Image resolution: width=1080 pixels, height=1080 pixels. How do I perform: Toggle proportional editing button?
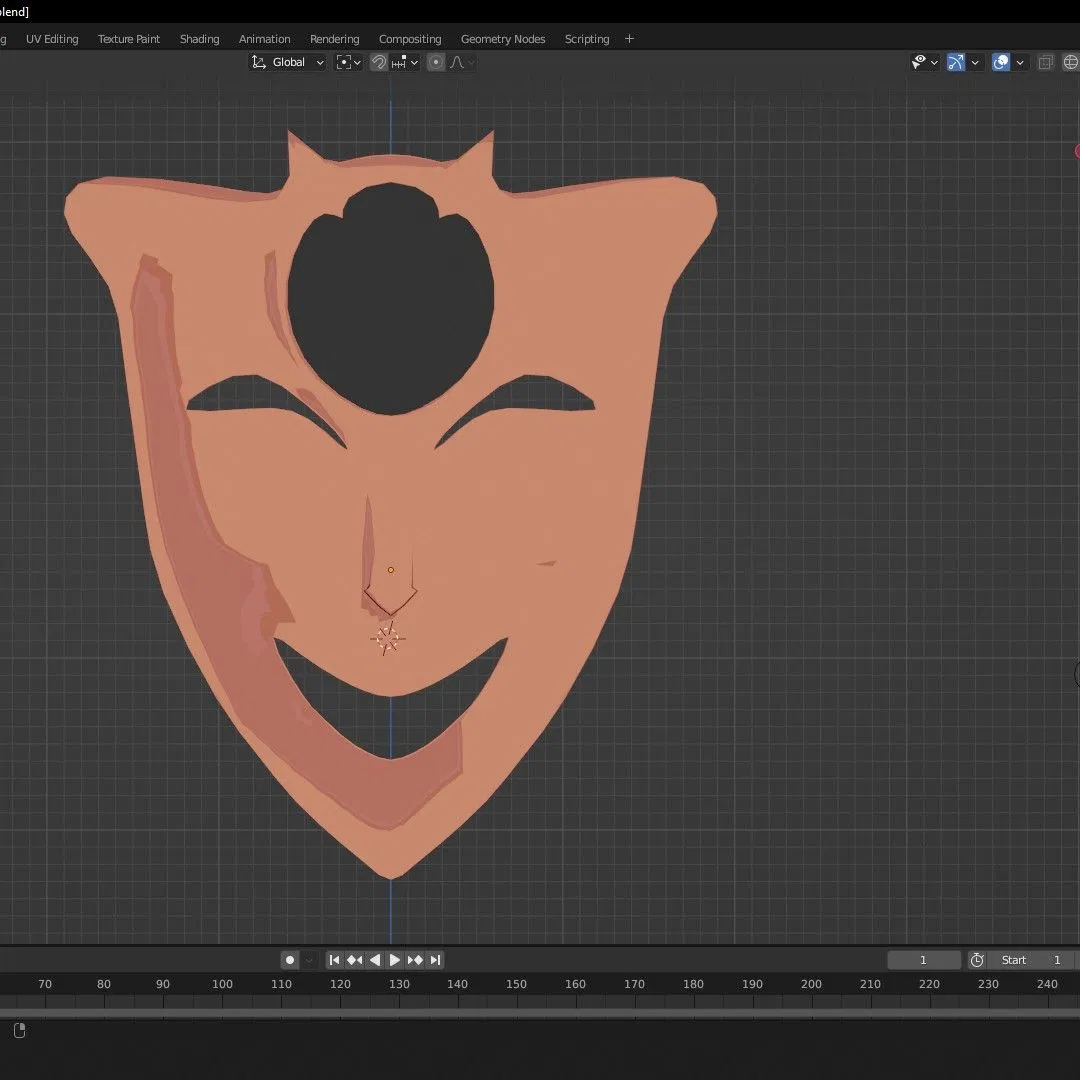436,62
